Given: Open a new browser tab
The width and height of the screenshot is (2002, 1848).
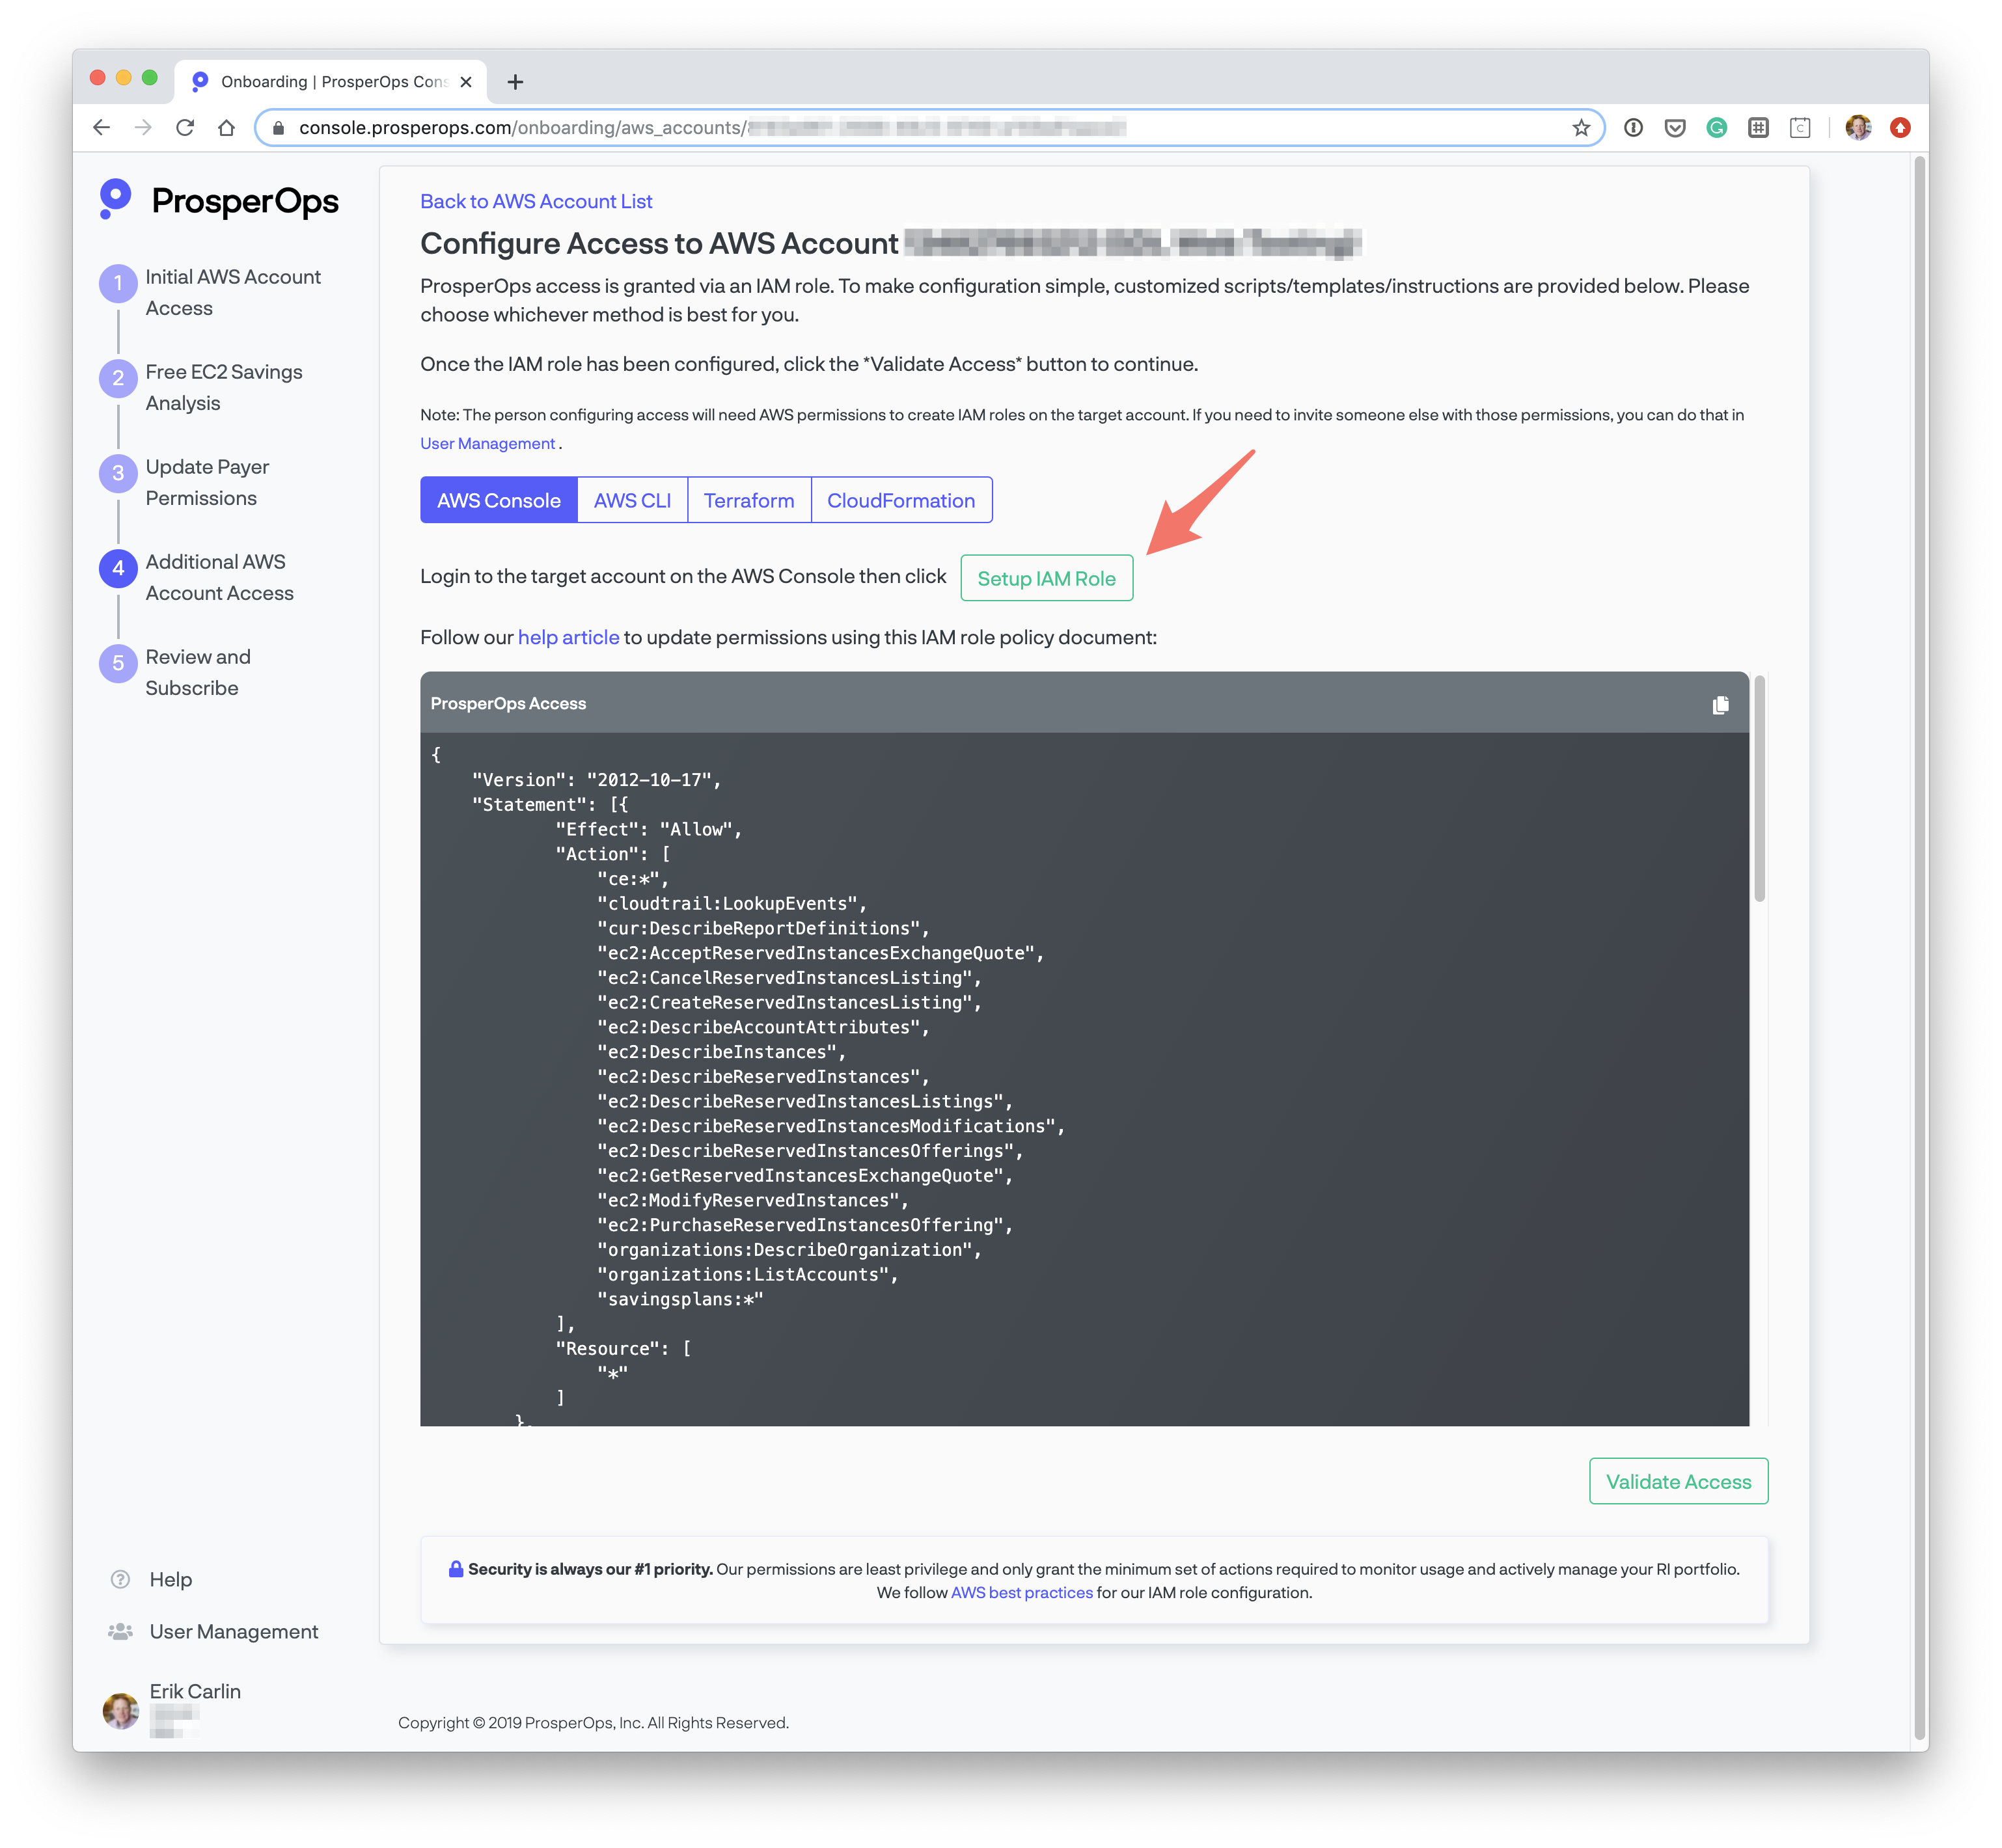Looking at the screenshot, I should [515, 82].
